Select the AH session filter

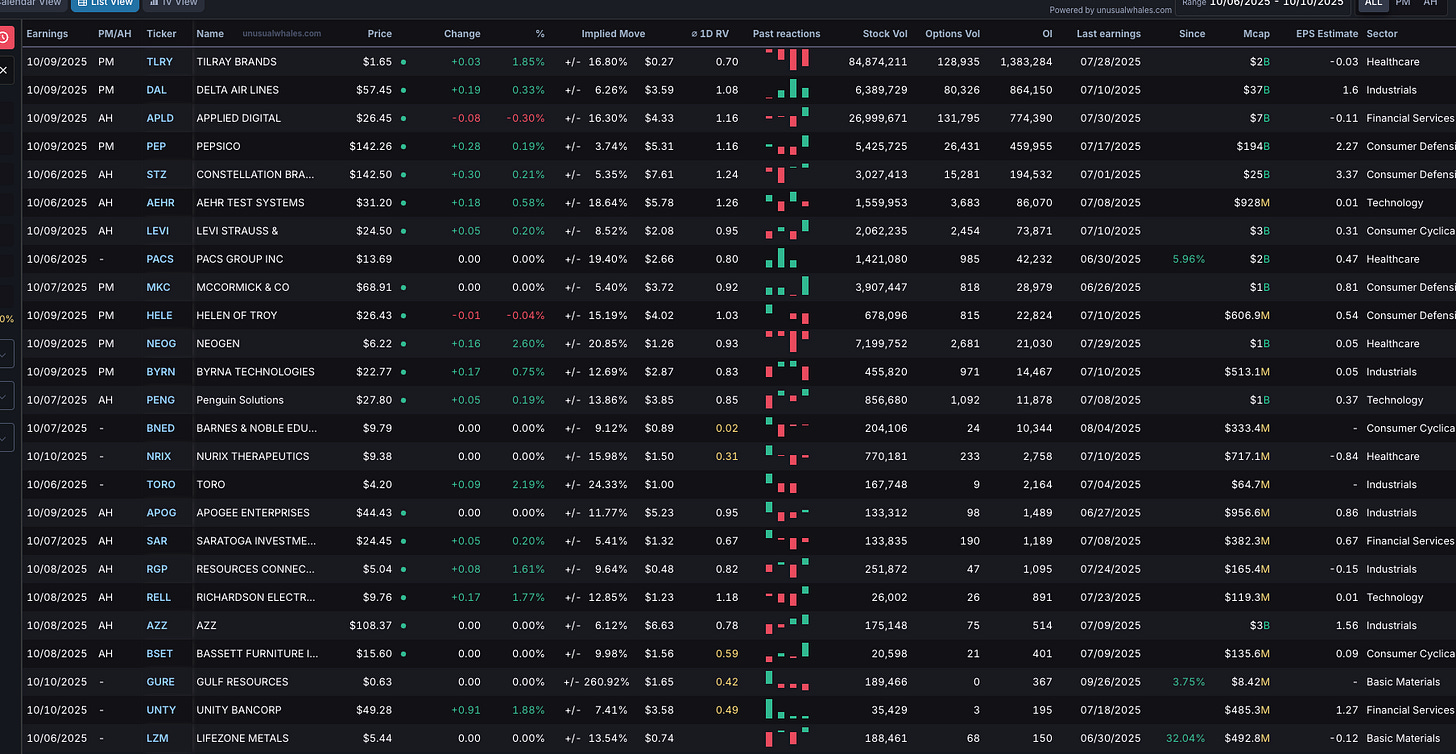1430,4
